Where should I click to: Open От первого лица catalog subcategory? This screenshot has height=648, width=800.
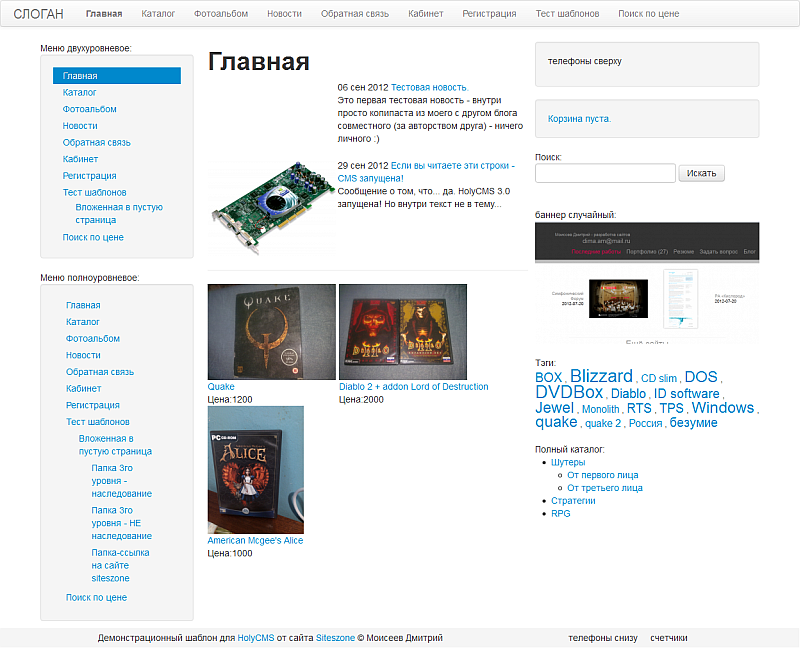(603, 475)
